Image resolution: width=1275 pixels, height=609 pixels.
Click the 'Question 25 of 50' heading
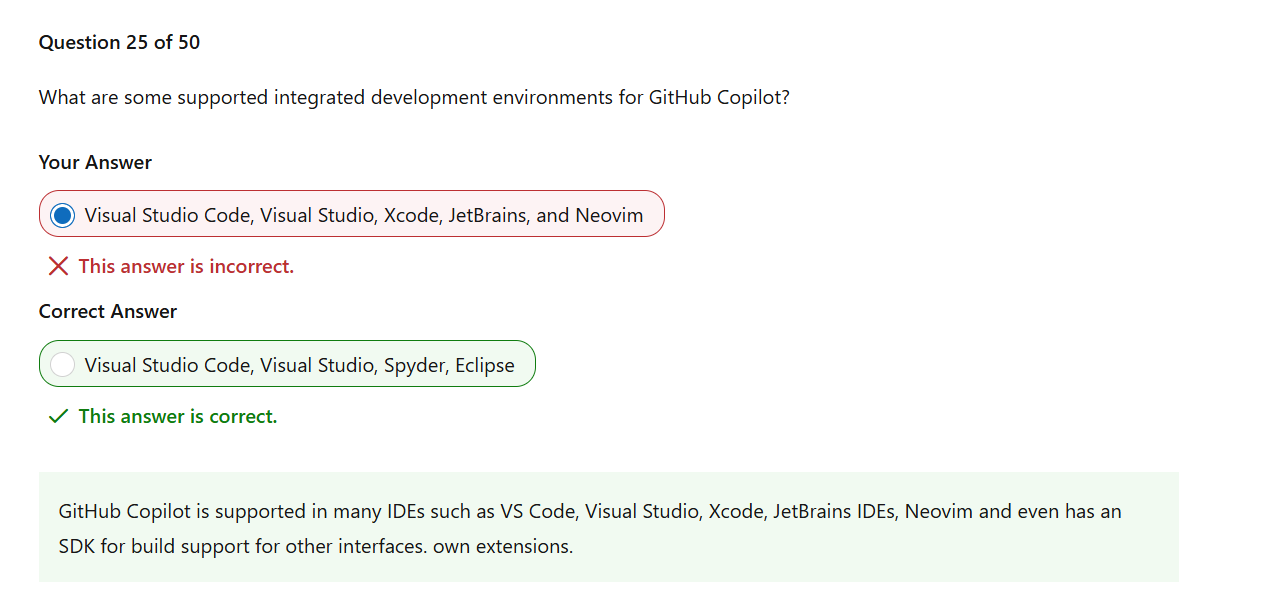(x=119, y=42)
